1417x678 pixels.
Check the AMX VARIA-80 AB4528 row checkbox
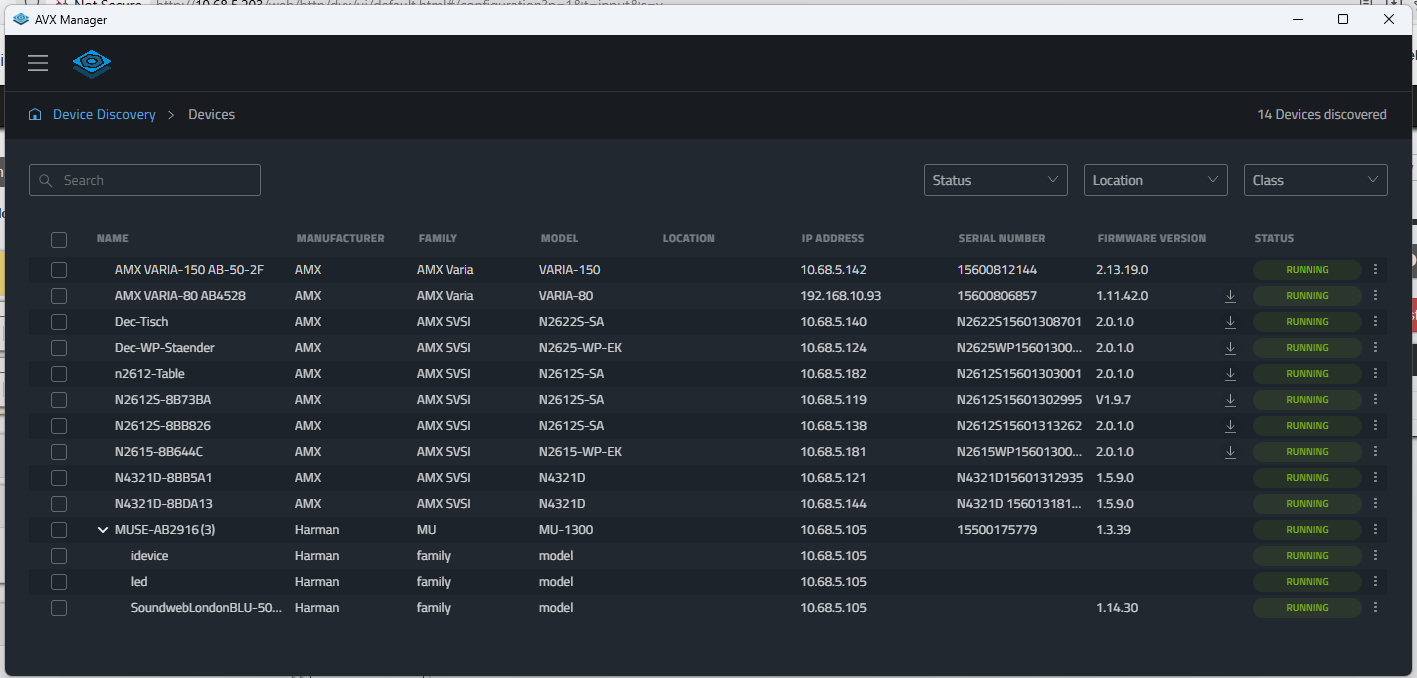click(x=59, y=296)
